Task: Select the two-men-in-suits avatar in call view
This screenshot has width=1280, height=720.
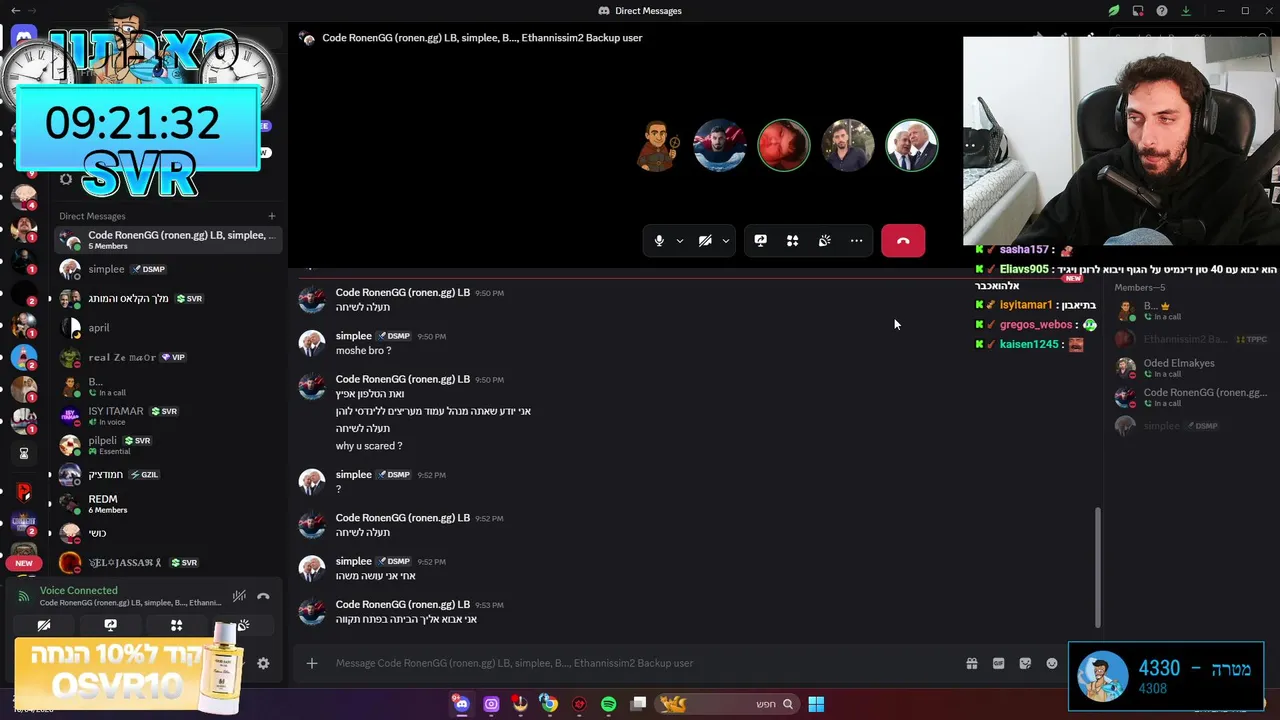Action: click(911, 146)
